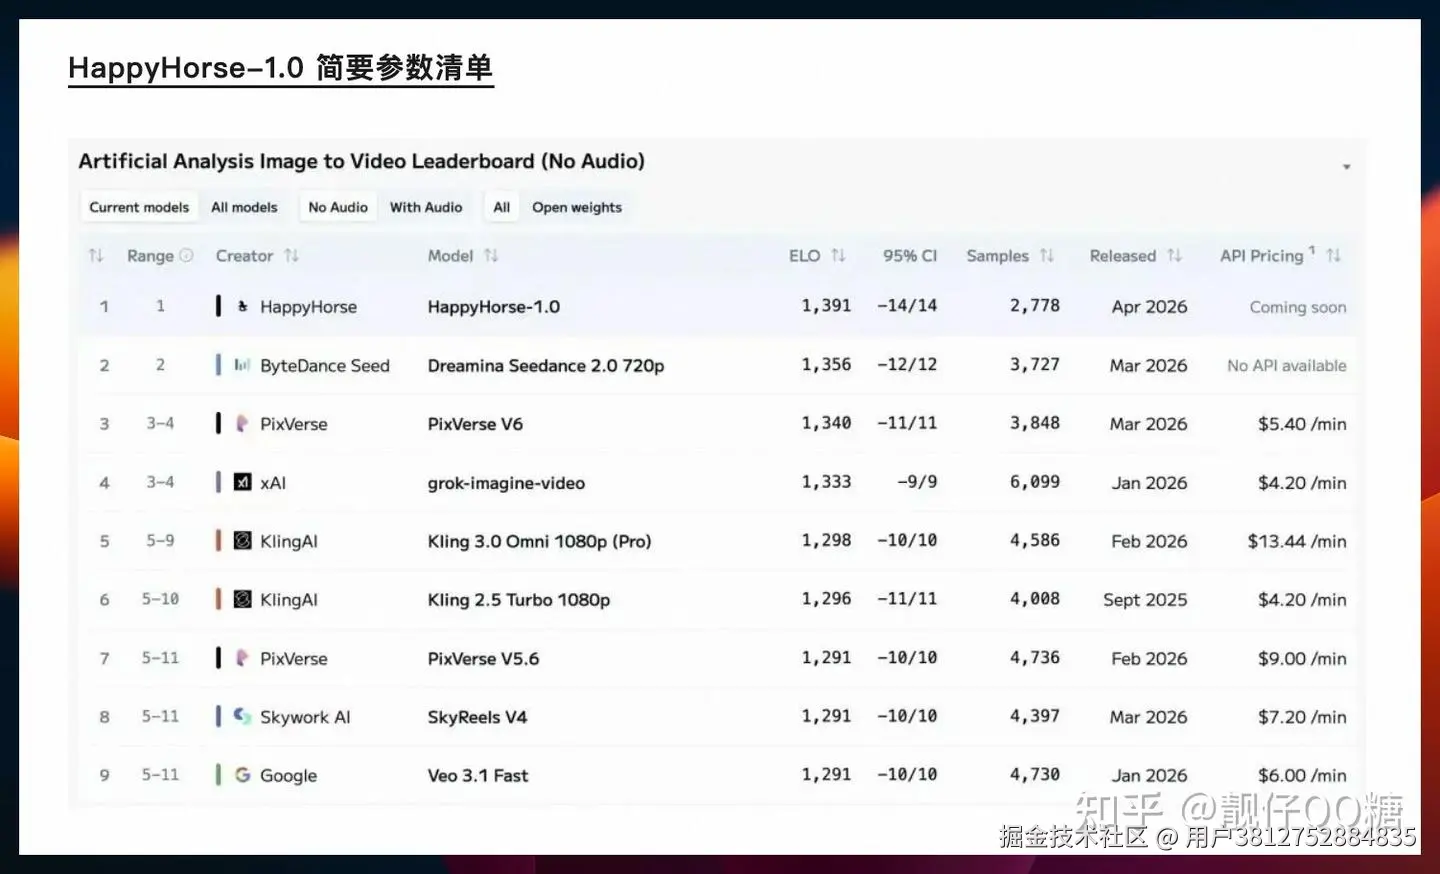Click the xAI creator name
This screenshot has height=874, width=1440.
coord(273,483)
